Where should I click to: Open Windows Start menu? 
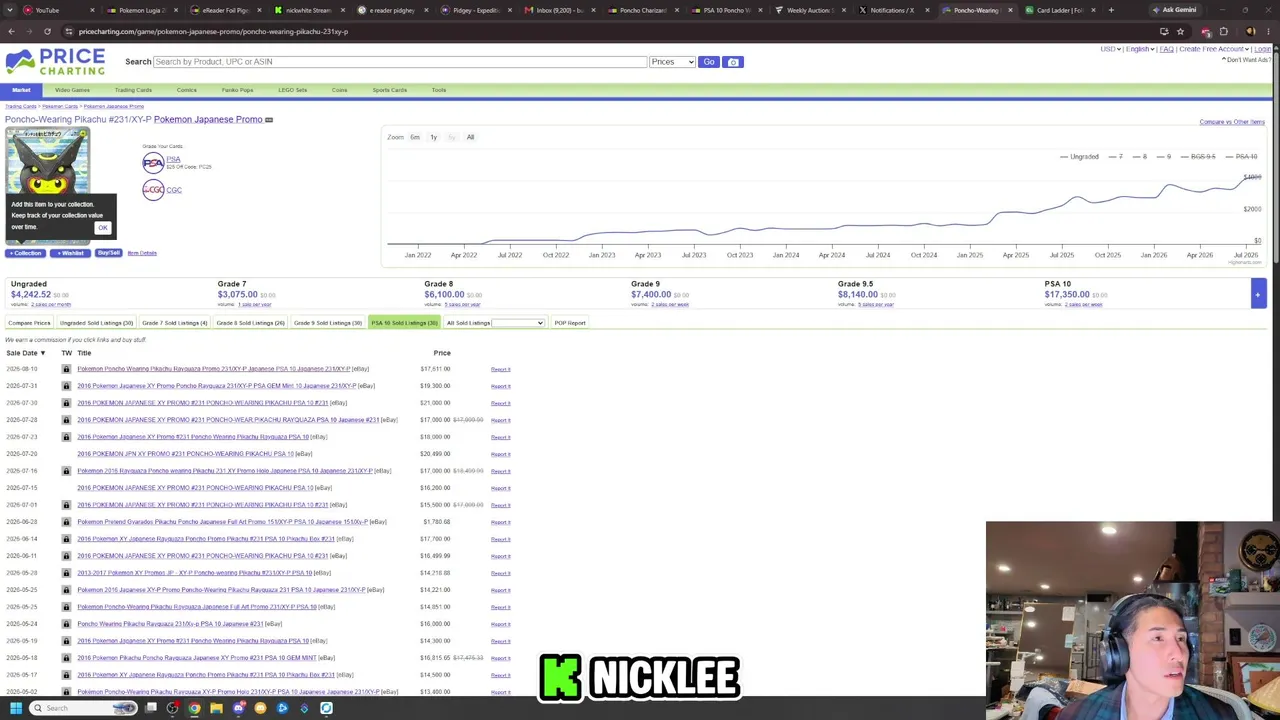[15, 708]
